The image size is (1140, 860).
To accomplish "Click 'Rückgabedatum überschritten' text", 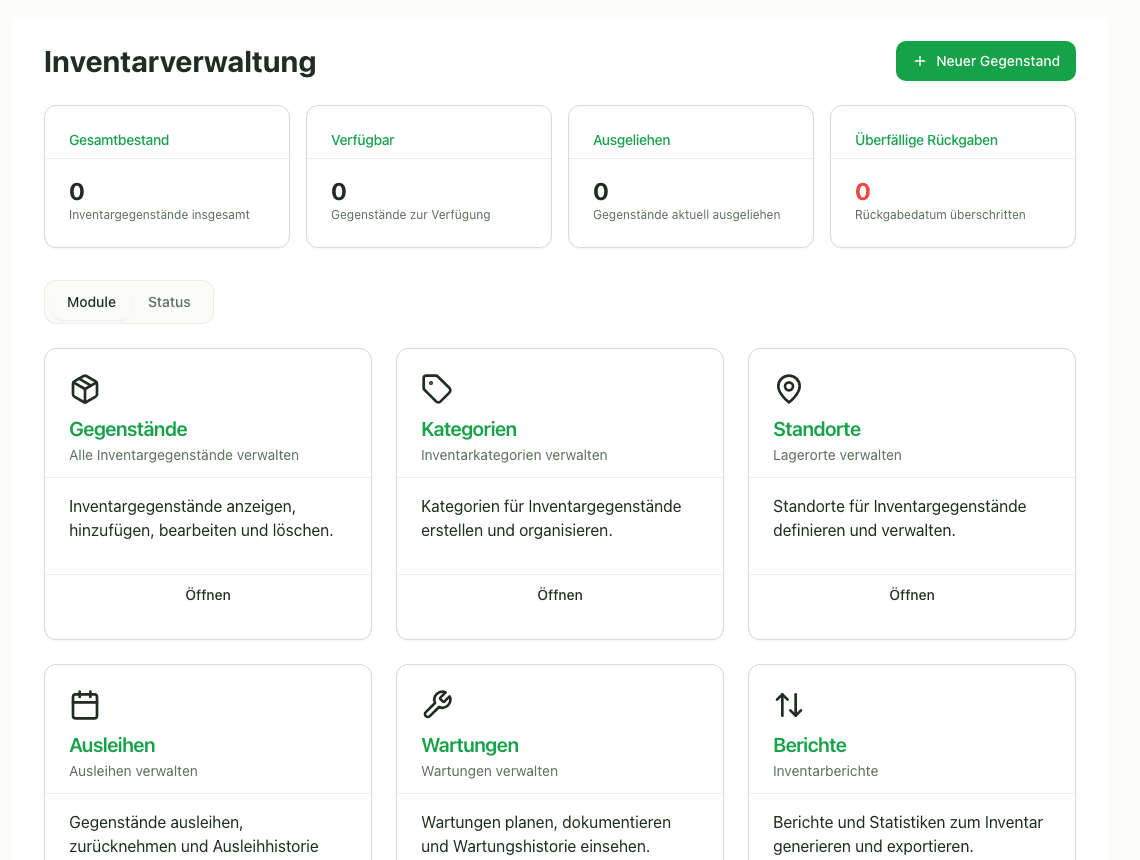I will [939, 214].
